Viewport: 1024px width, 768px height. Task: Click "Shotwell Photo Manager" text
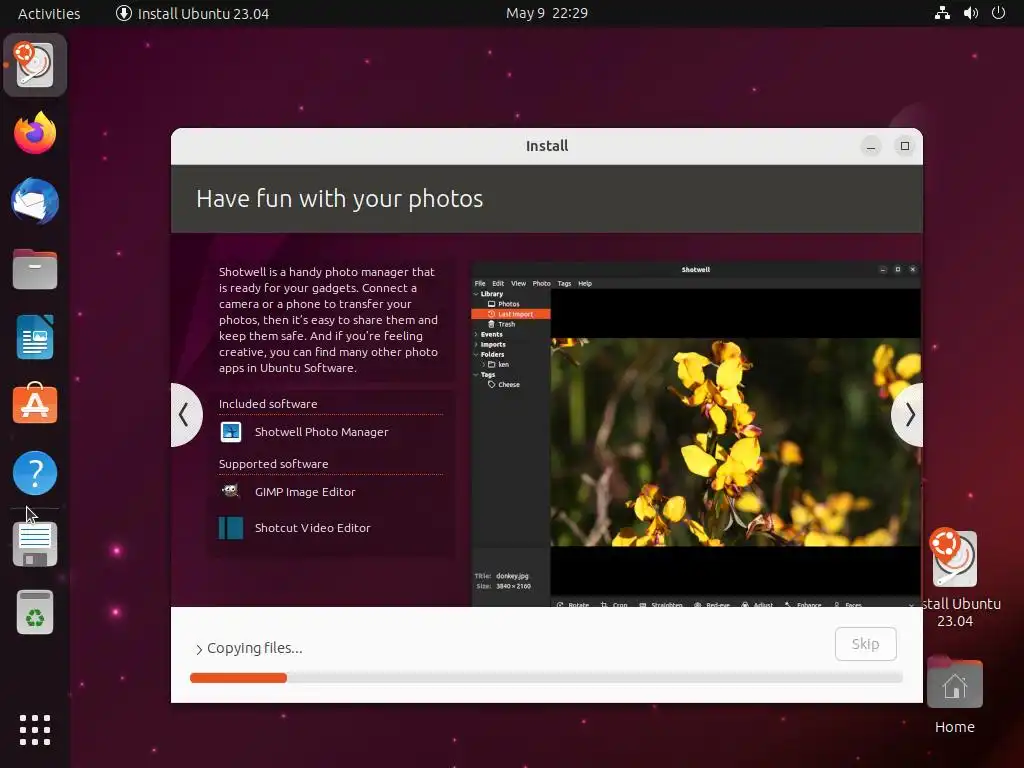(x=321, y=432)
